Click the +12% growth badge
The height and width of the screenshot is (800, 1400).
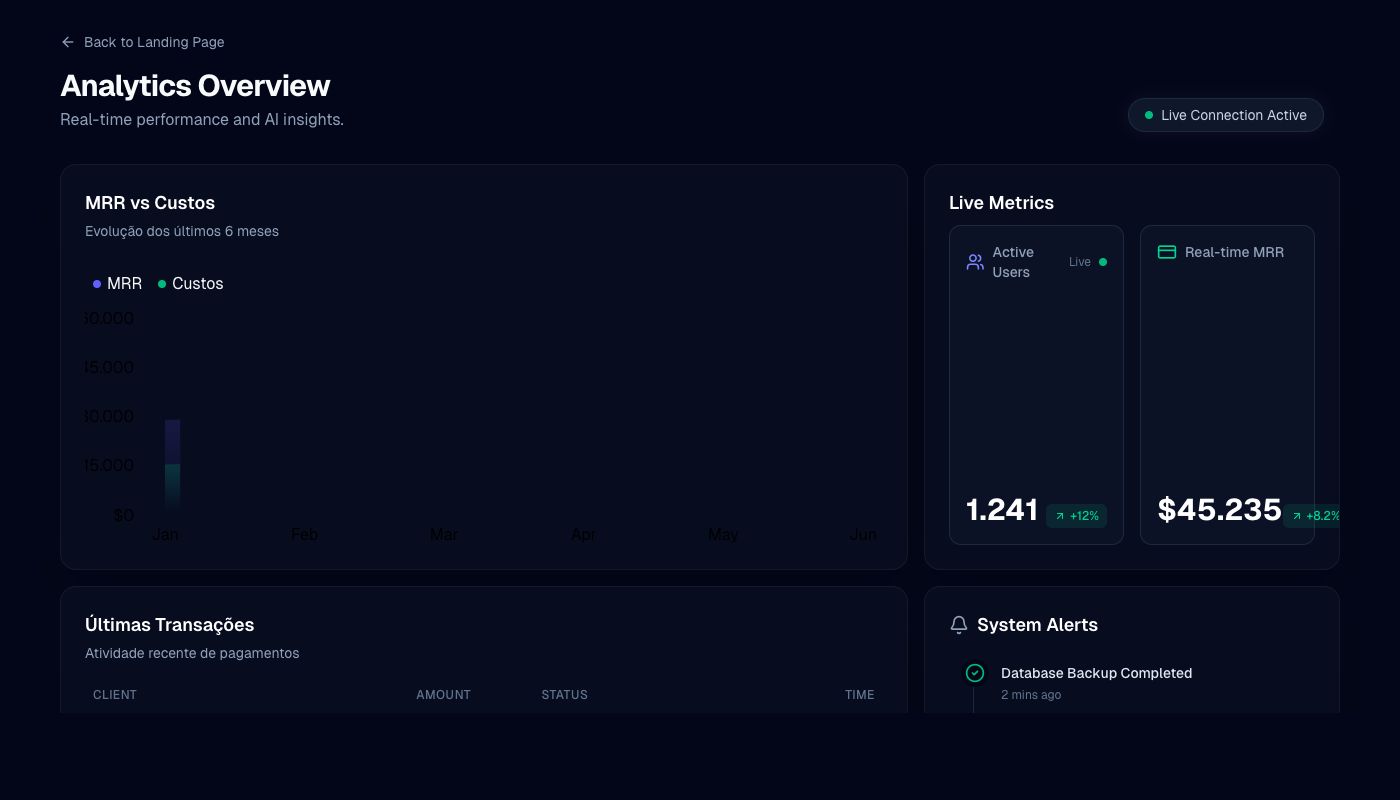(1076, 516)
